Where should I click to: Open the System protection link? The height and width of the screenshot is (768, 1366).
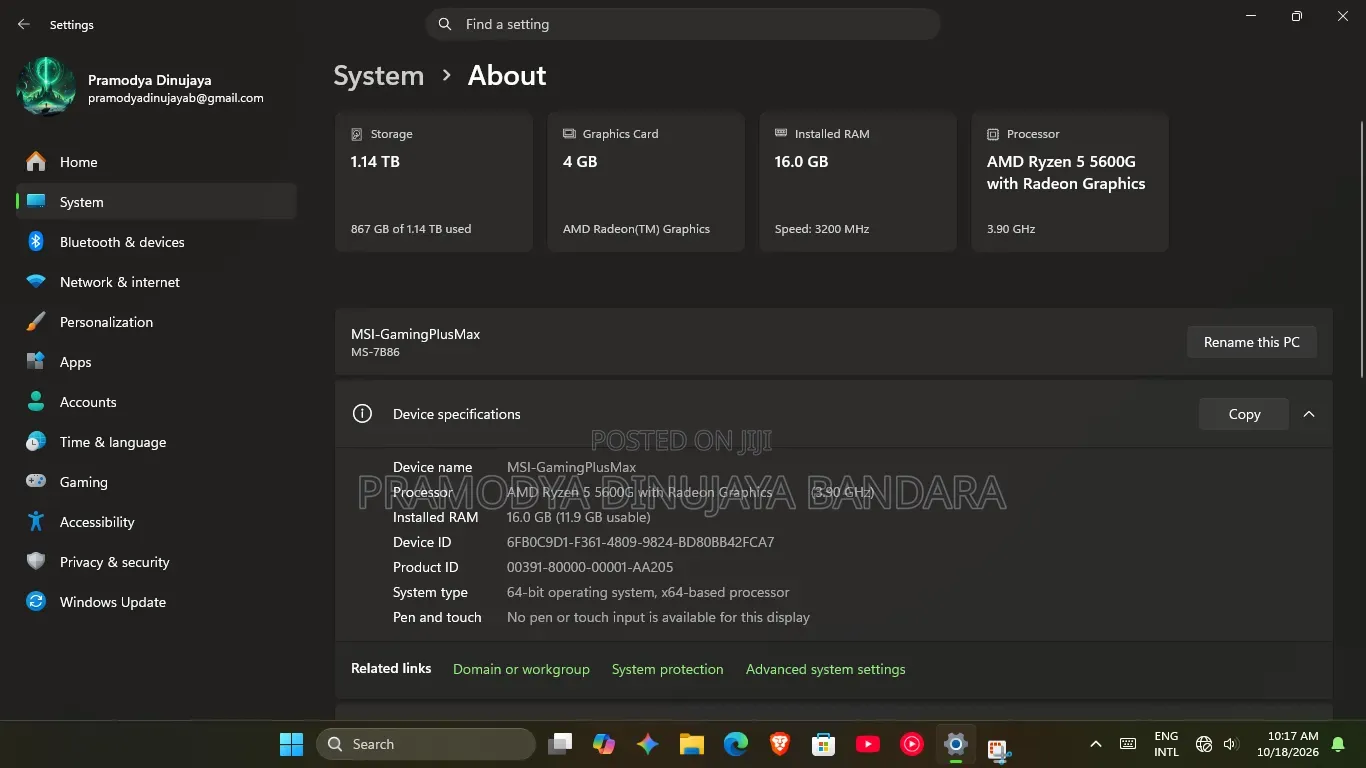pos(667,669)
